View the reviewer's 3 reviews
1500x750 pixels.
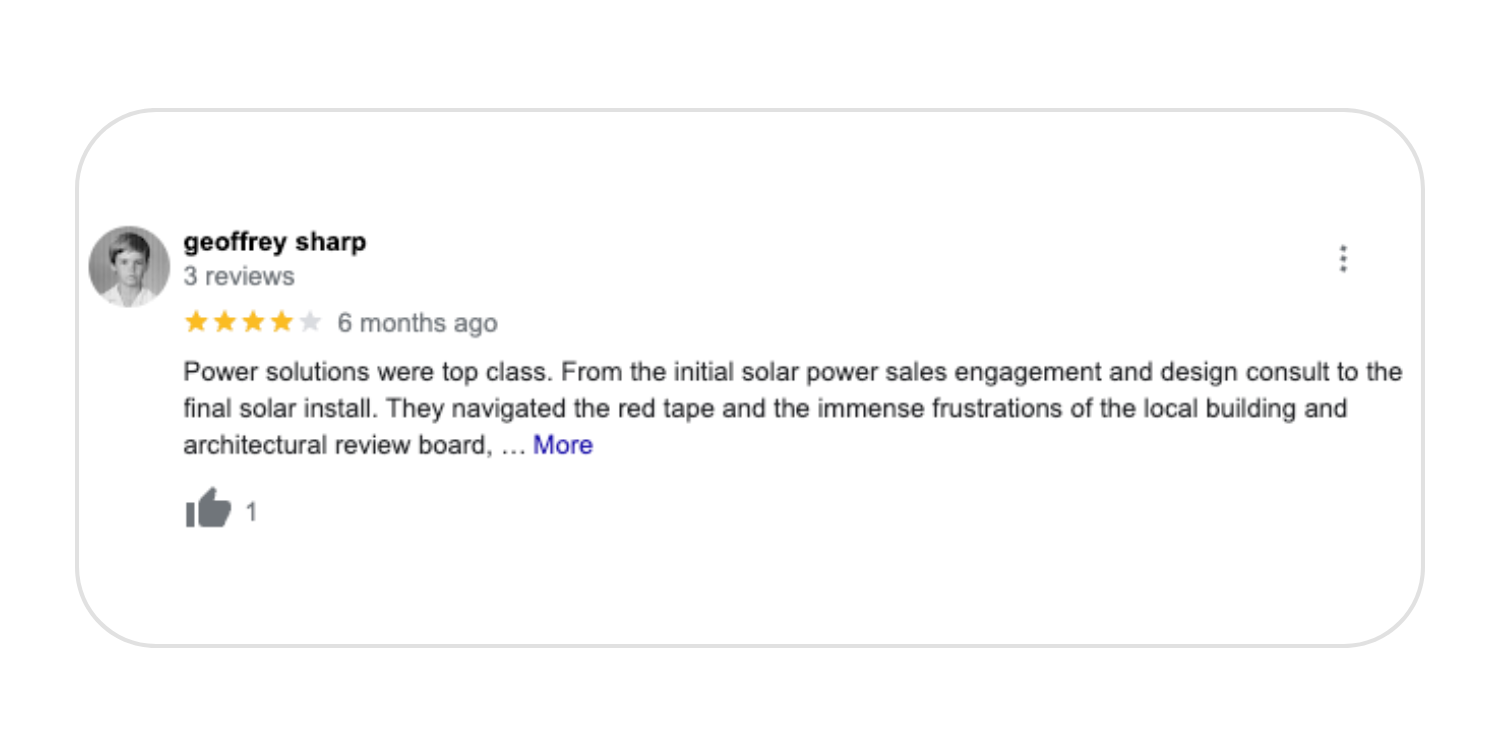pos(239,276)
